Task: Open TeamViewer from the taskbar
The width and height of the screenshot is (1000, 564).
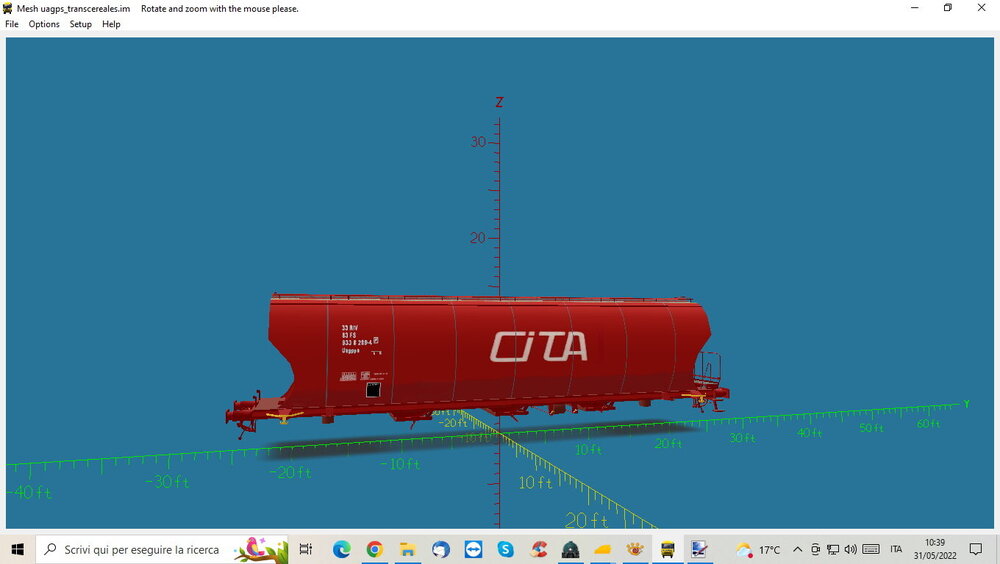Action: click(x=473, y=549)
